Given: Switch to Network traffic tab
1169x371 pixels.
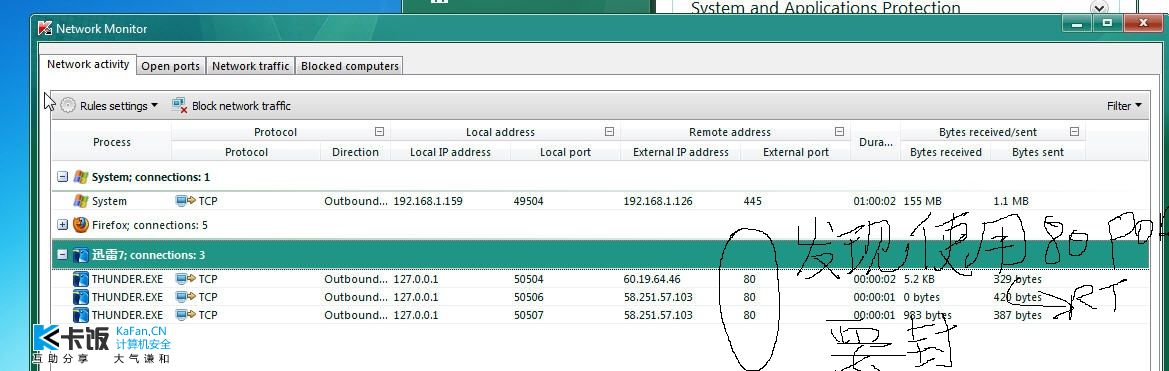Looking at the screenshot, I should pos(250,66).
